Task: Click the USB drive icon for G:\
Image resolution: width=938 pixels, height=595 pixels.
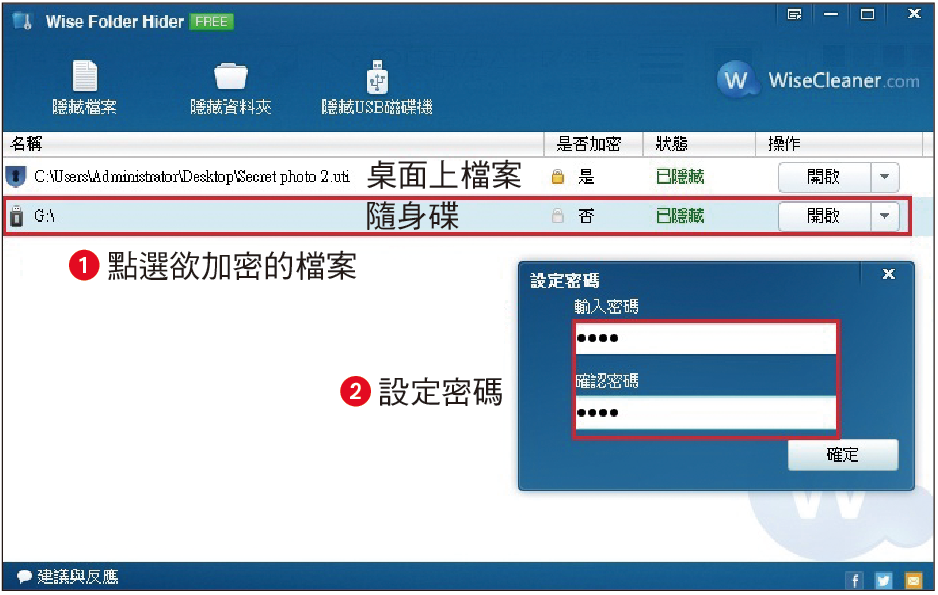Action: point(17,215)
